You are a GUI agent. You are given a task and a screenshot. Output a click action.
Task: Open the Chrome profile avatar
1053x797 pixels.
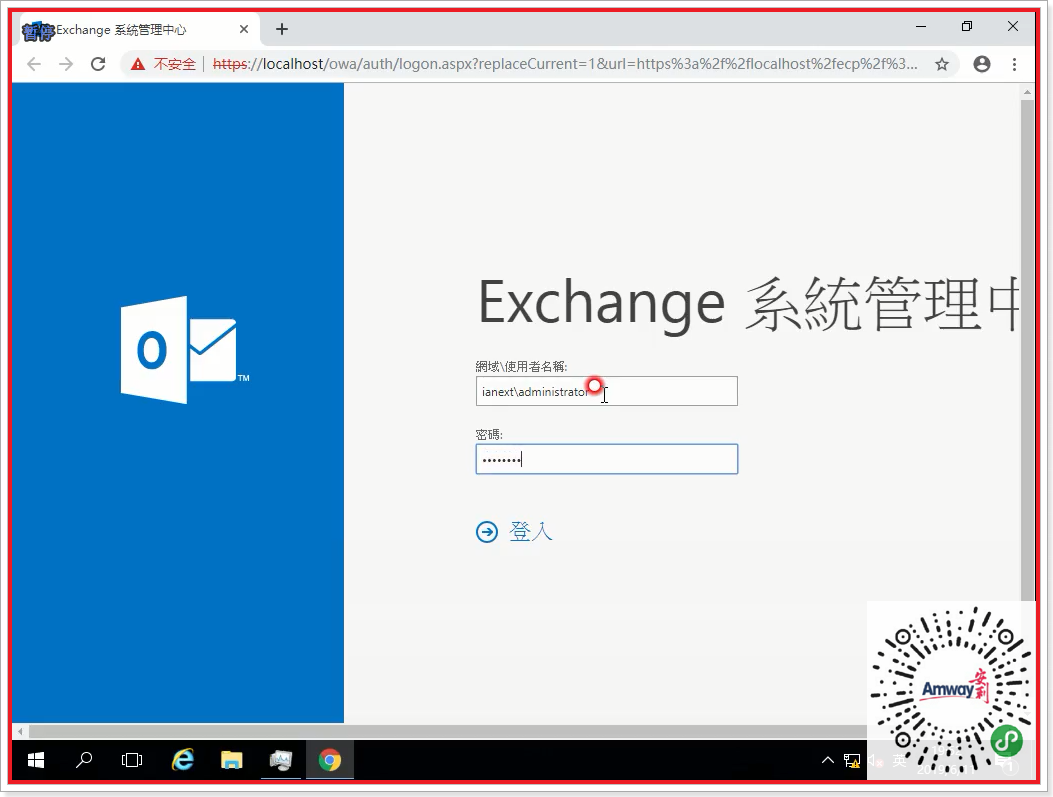coord(982,64)
